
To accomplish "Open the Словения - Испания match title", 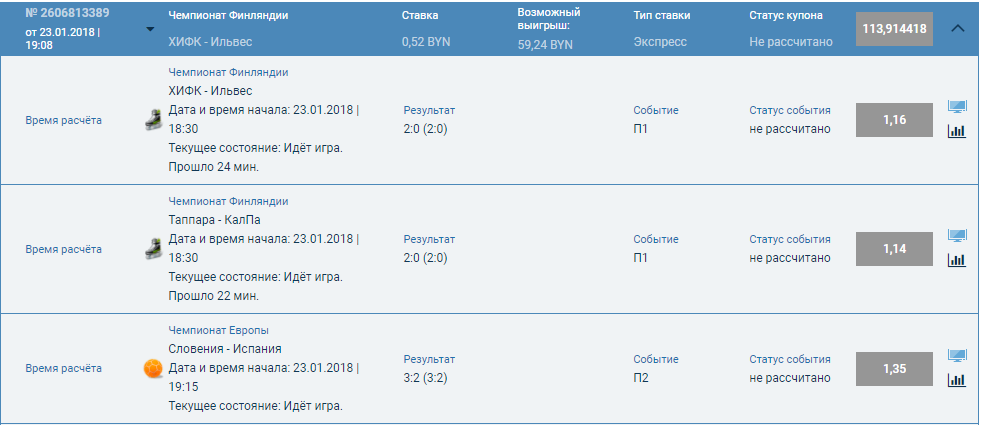I will click(225, 349).
